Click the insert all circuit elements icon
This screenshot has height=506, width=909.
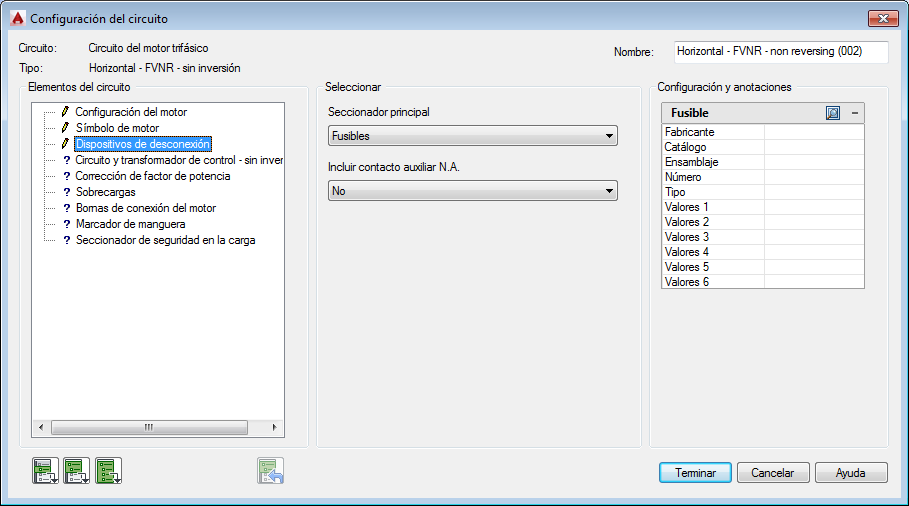click(109, 470)
